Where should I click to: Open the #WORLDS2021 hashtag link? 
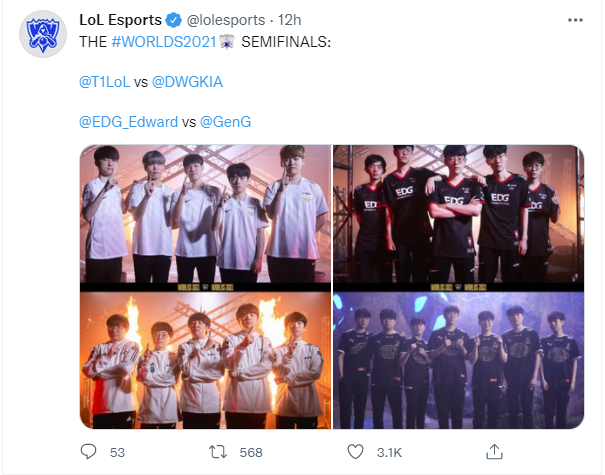click(x=164, y=42)
